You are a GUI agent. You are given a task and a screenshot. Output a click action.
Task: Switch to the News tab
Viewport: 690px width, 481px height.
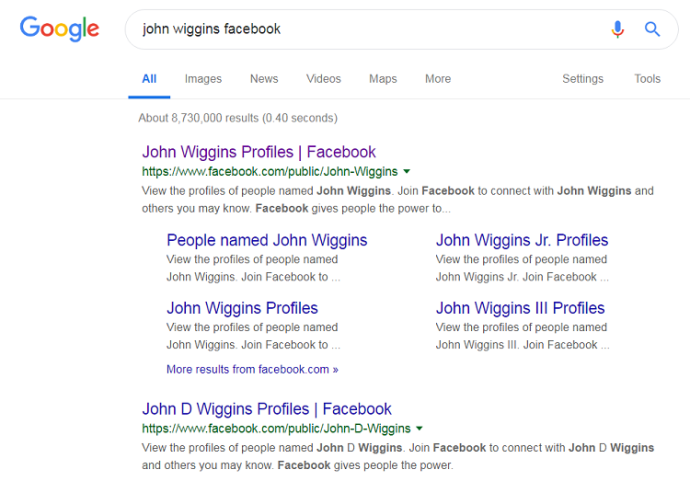[x=264, y=79]
